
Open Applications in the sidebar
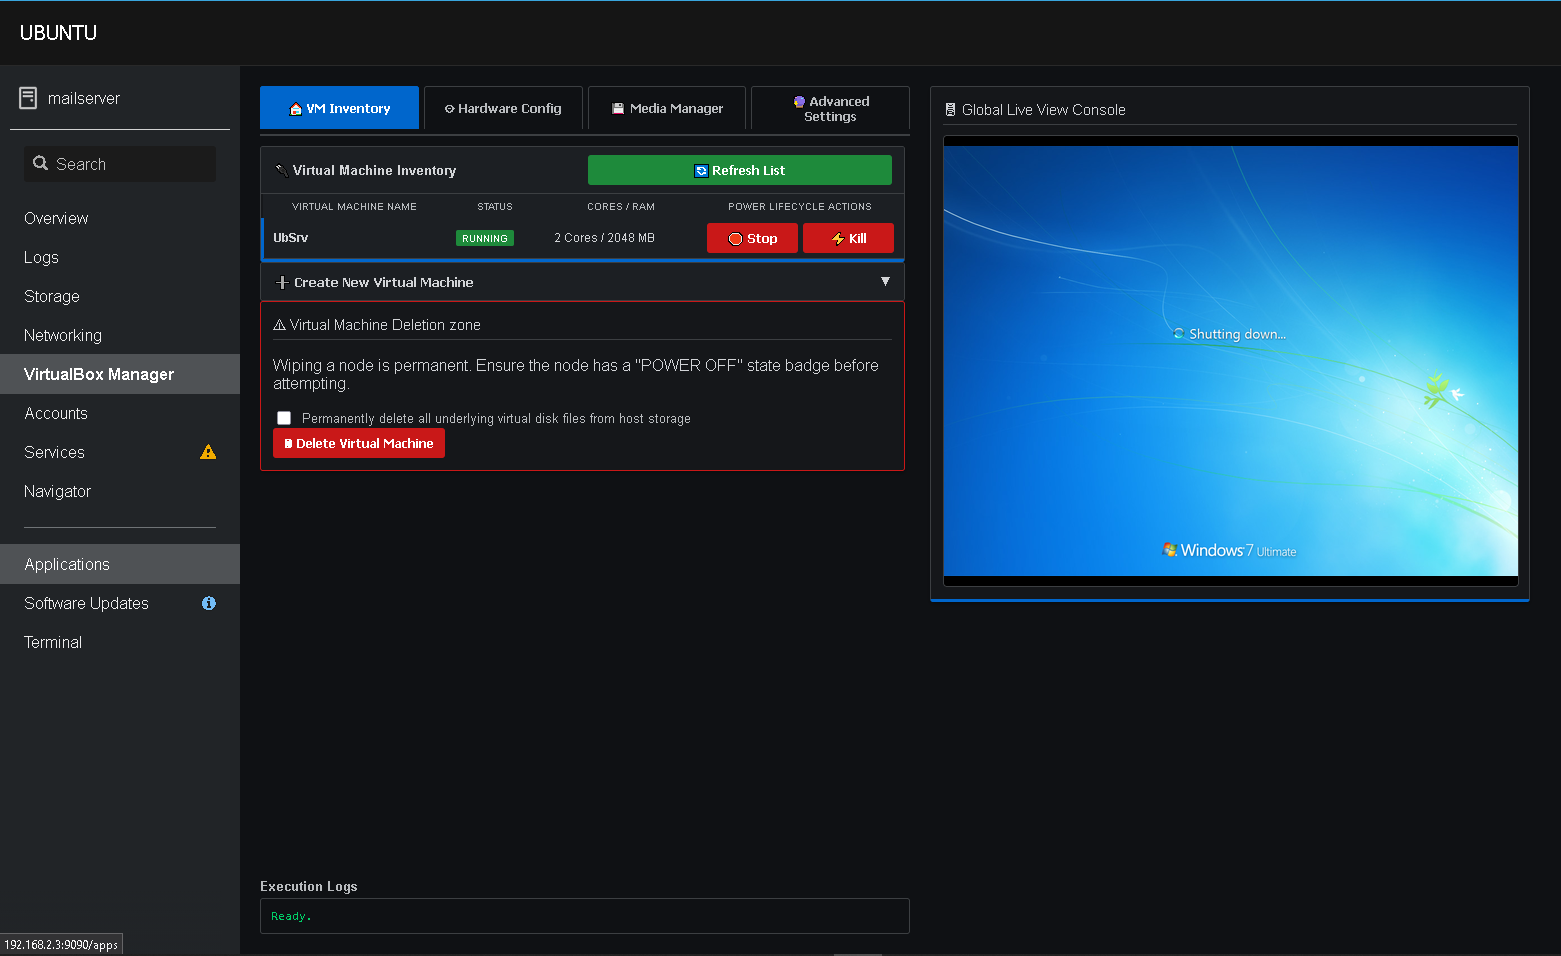pos(120,564)
